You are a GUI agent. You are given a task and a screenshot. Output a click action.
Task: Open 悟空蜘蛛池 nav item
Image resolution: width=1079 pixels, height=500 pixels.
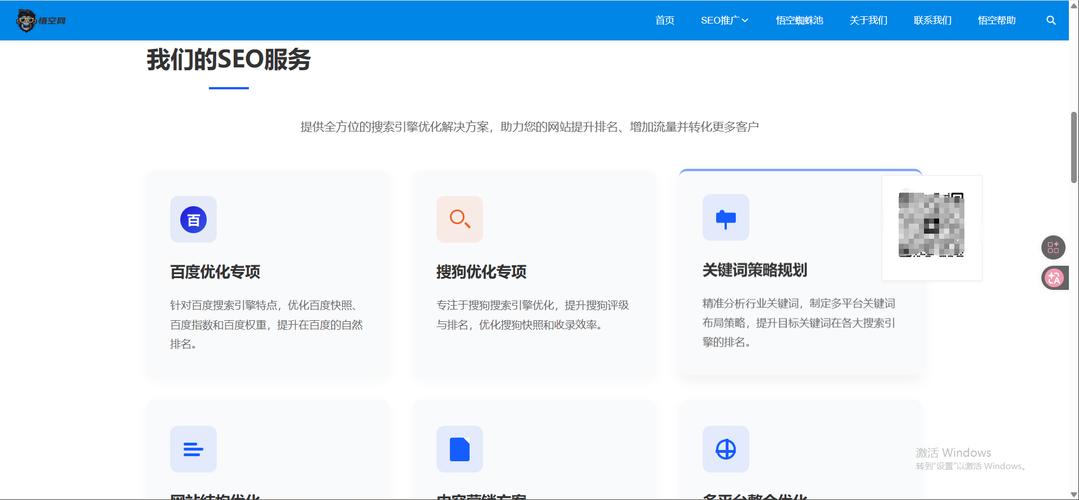[x=799, y=21]
